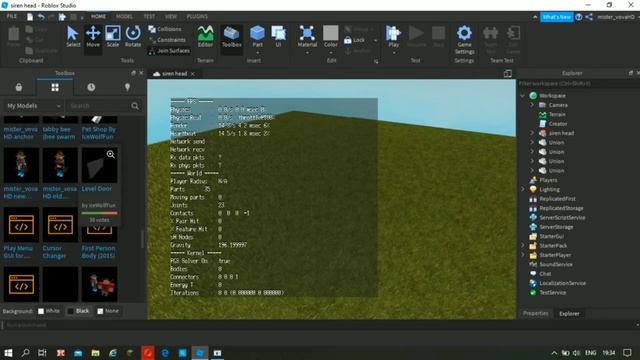Open the My Models dropdown
The height and width of the screenshot is (360, 640).
tap(33, 106)
